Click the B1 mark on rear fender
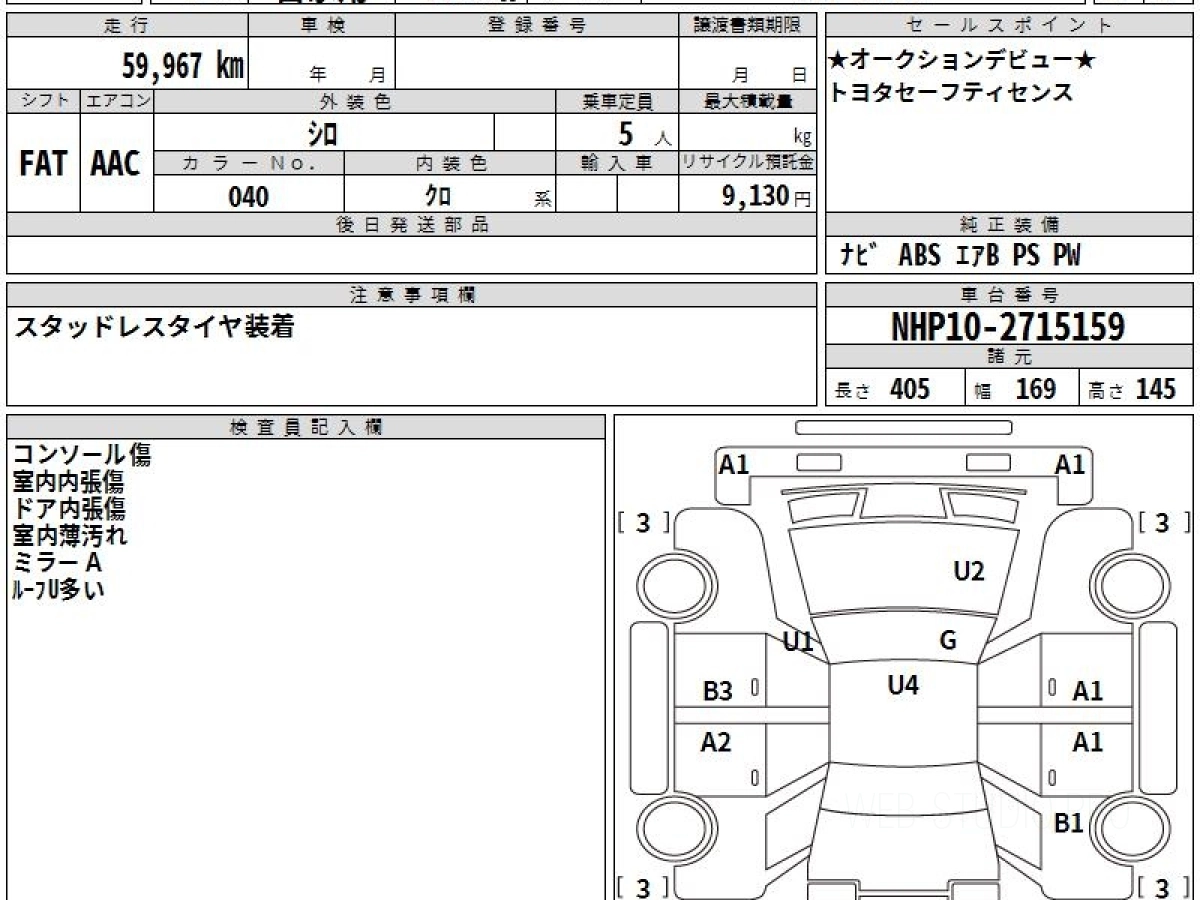Viewport: 1200px width, 900px height. coord(1069,823)
